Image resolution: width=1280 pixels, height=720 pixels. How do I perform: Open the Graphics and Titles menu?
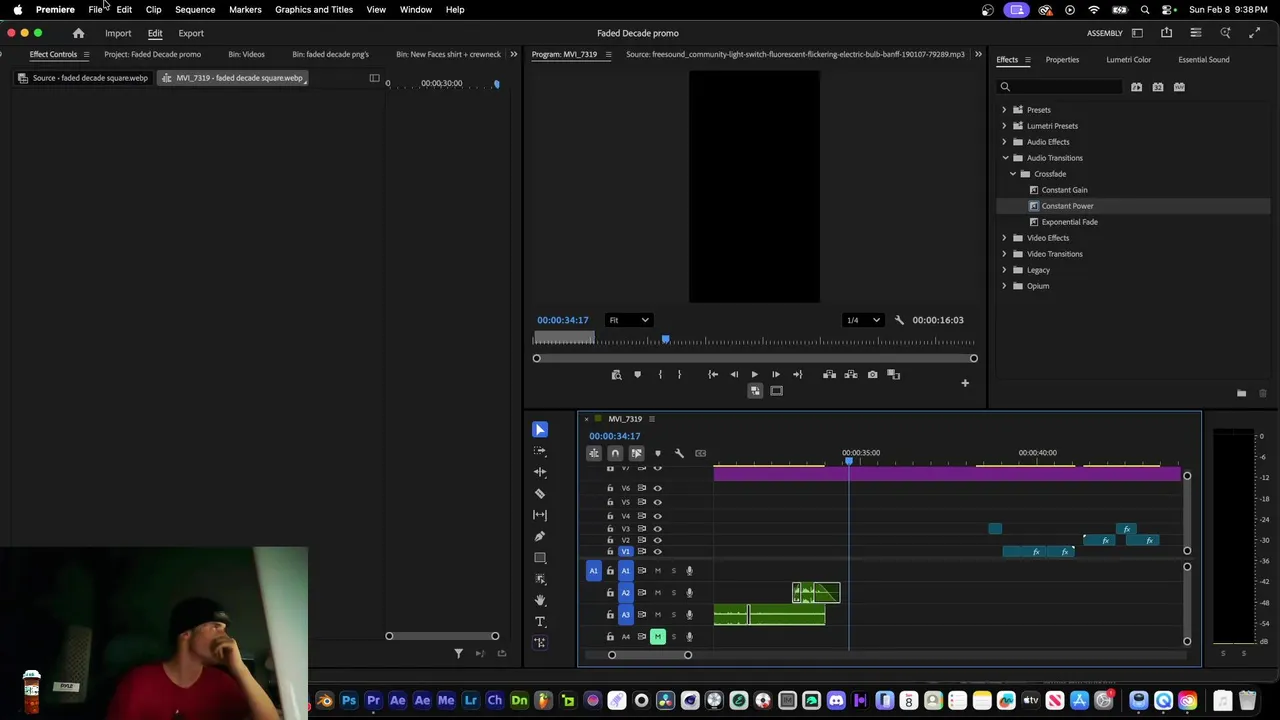pyautogui.click(x=314, y=9)
